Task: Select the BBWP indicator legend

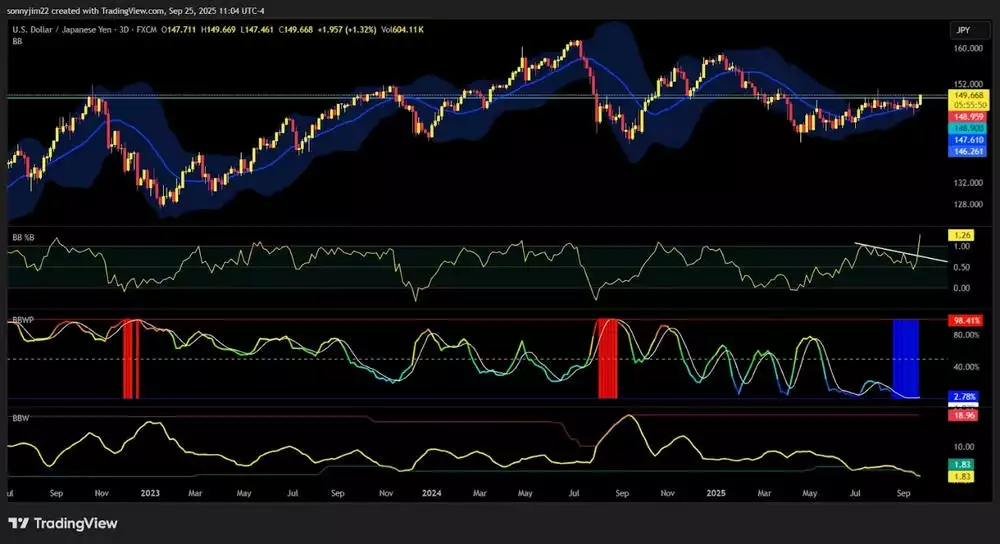Action: tap(23, 318)
